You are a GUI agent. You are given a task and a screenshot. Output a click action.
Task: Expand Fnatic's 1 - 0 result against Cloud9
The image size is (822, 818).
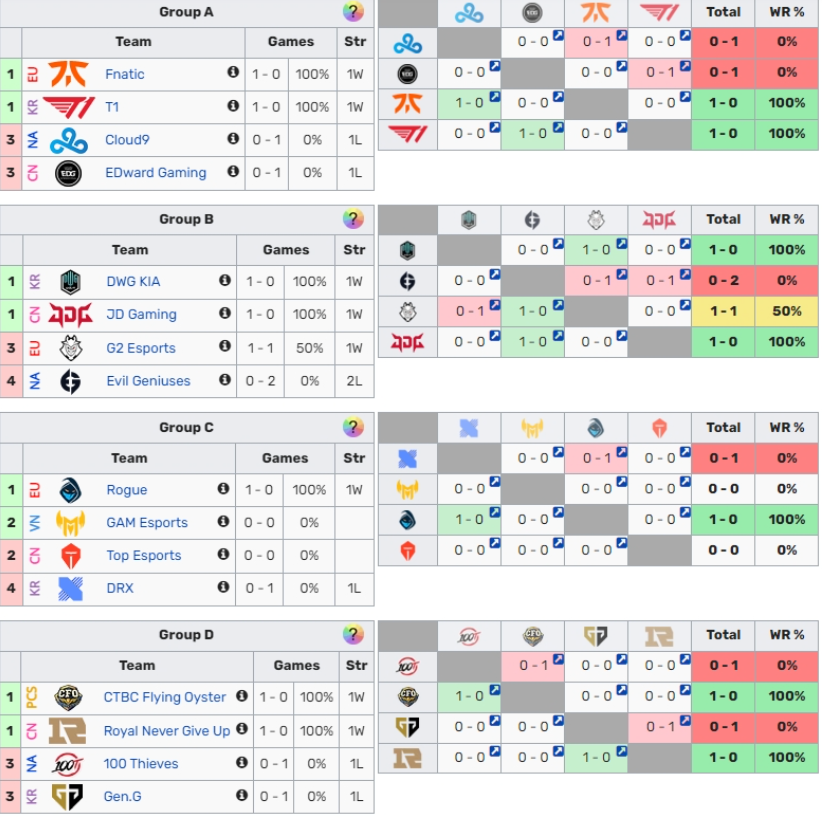click(x=493, y=97)
